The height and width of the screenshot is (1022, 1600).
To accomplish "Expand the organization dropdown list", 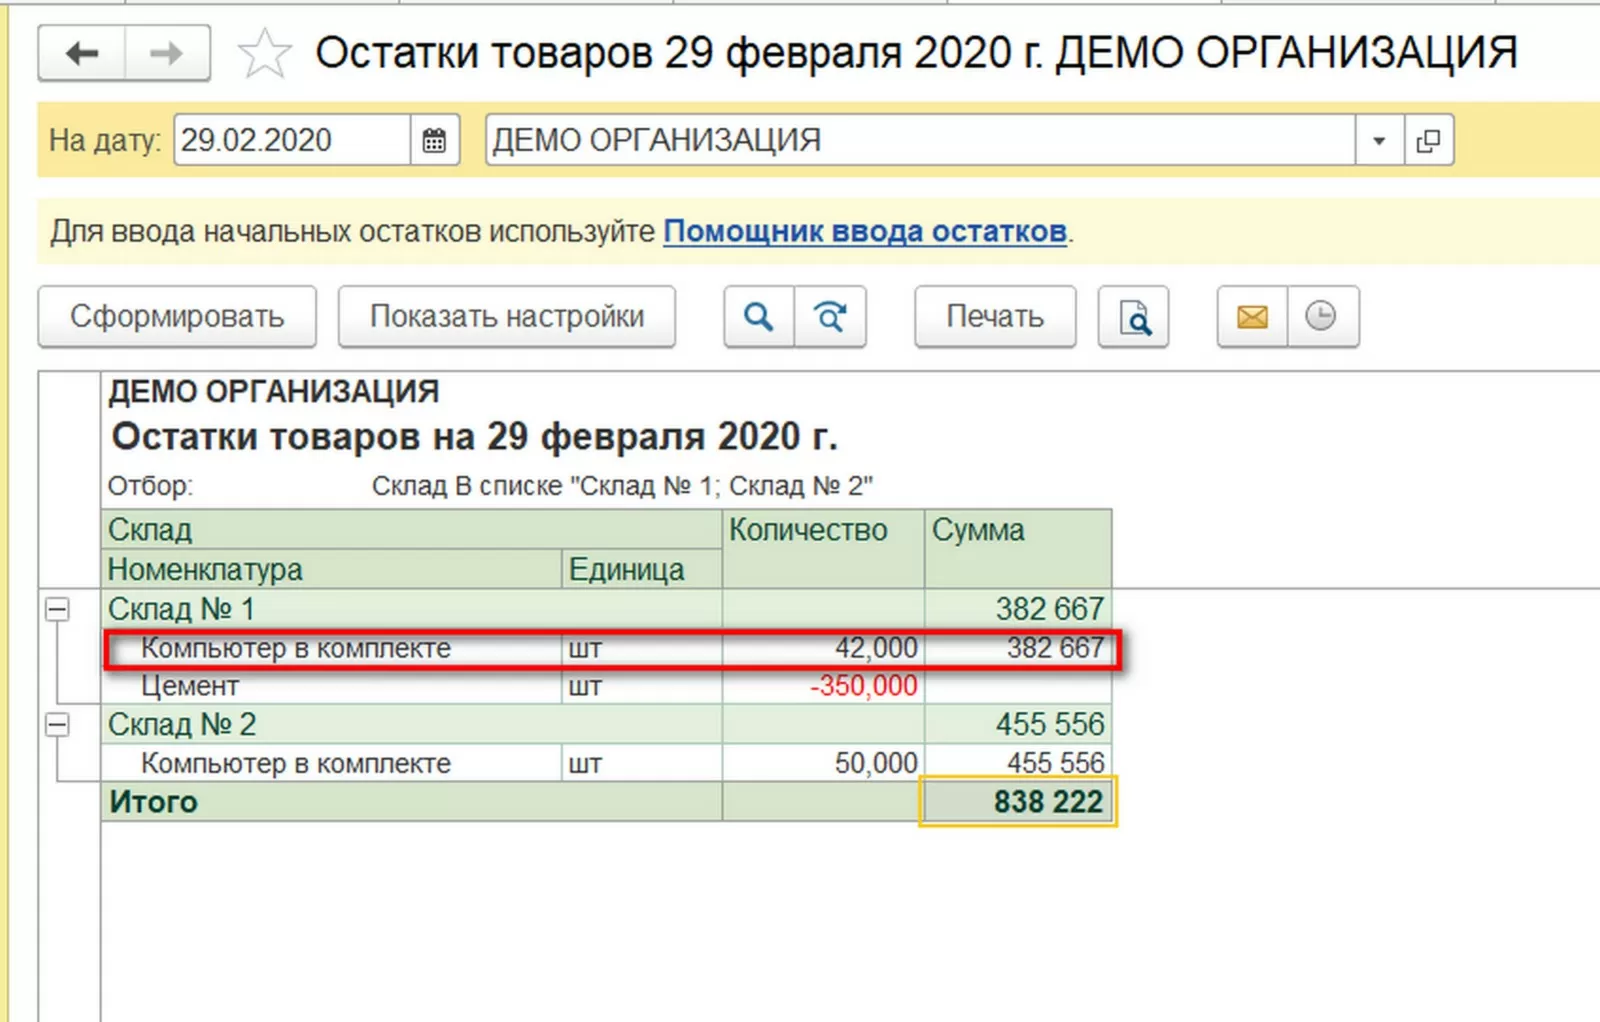I will 1379,140.
